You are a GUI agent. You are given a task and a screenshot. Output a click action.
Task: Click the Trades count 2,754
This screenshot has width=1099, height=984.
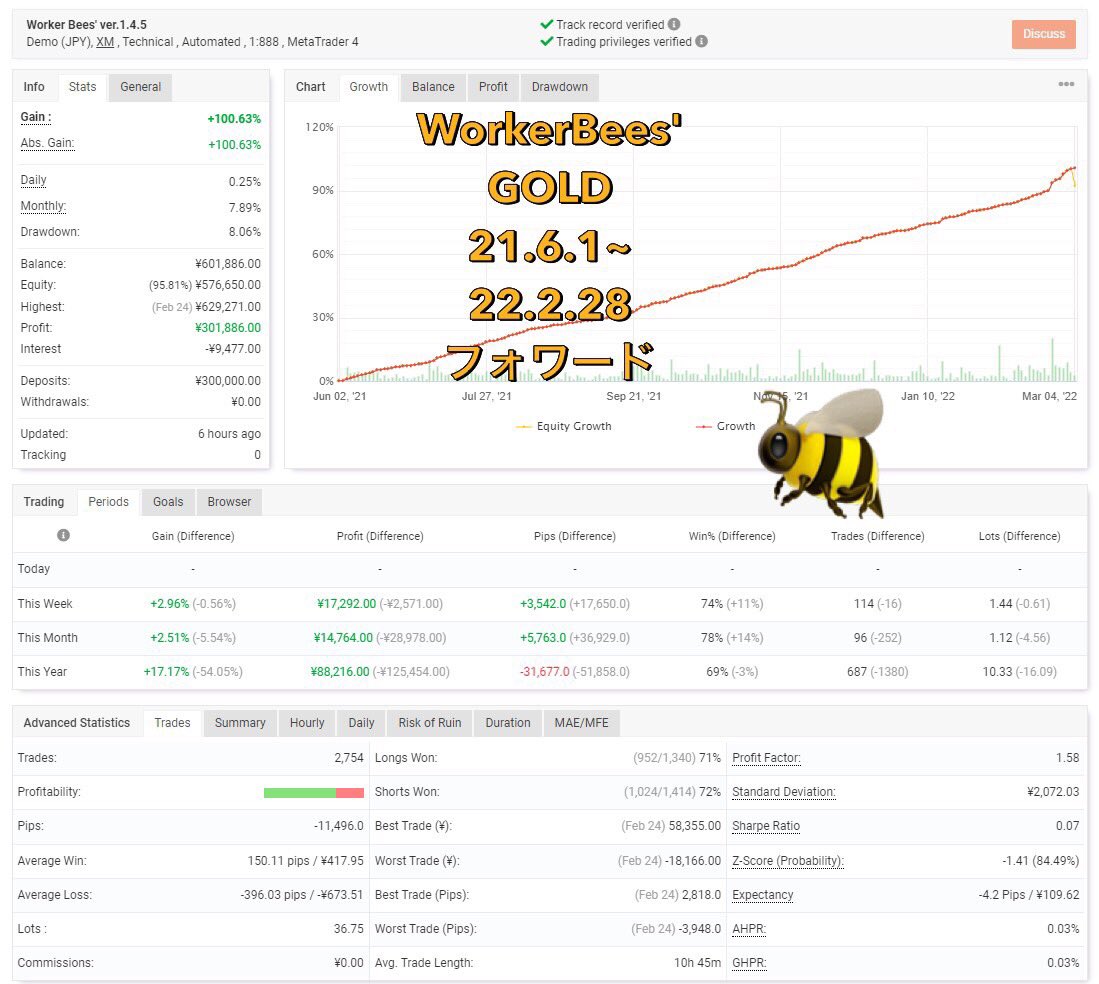[x=349, y=758]
